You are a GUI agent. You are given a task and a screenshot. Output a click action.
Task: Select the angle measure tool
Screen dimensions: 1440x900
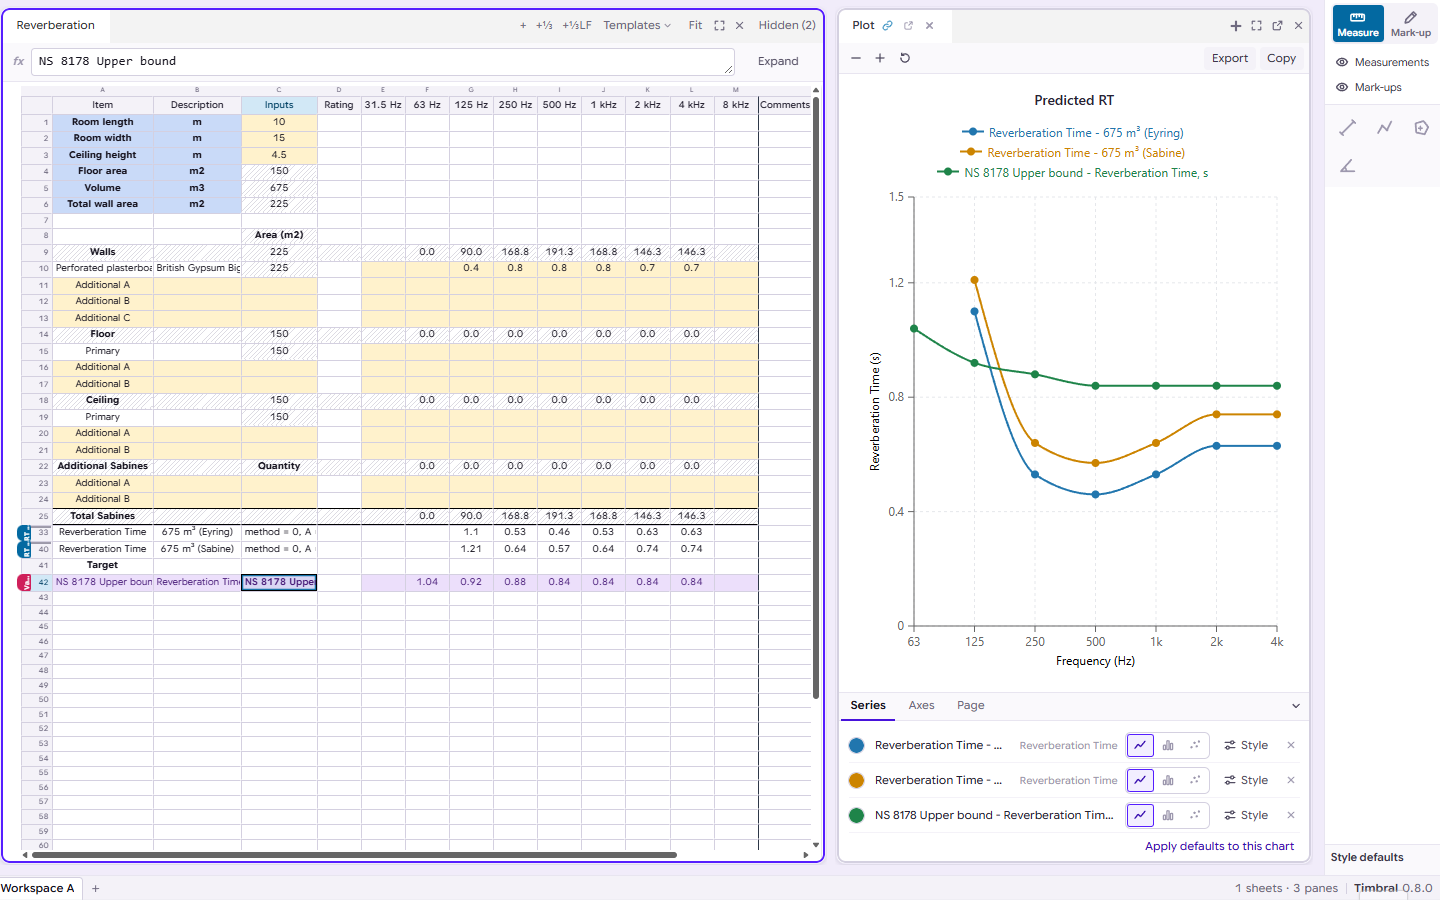[x=1348, y=165]
